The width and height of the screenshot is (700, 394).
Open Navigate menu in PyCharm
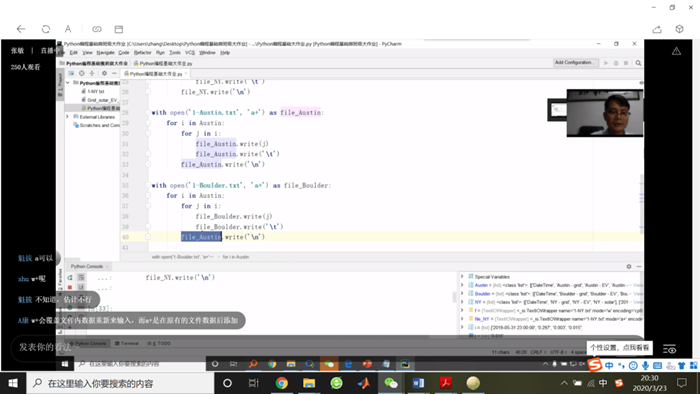point(105,53)
